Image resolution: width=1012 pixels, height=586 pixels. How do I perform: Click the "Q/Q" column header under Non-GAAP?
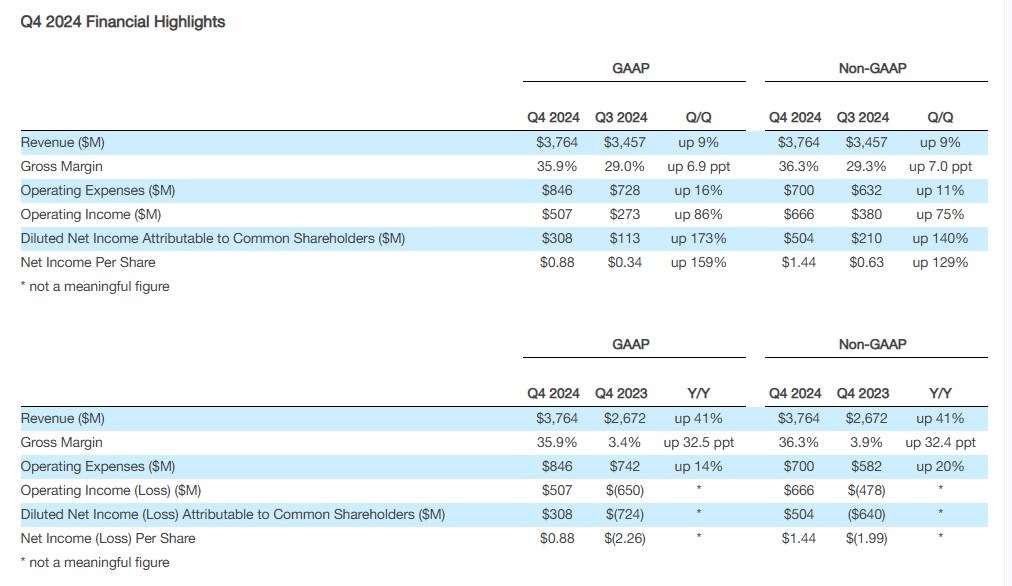tap(940, 117)
